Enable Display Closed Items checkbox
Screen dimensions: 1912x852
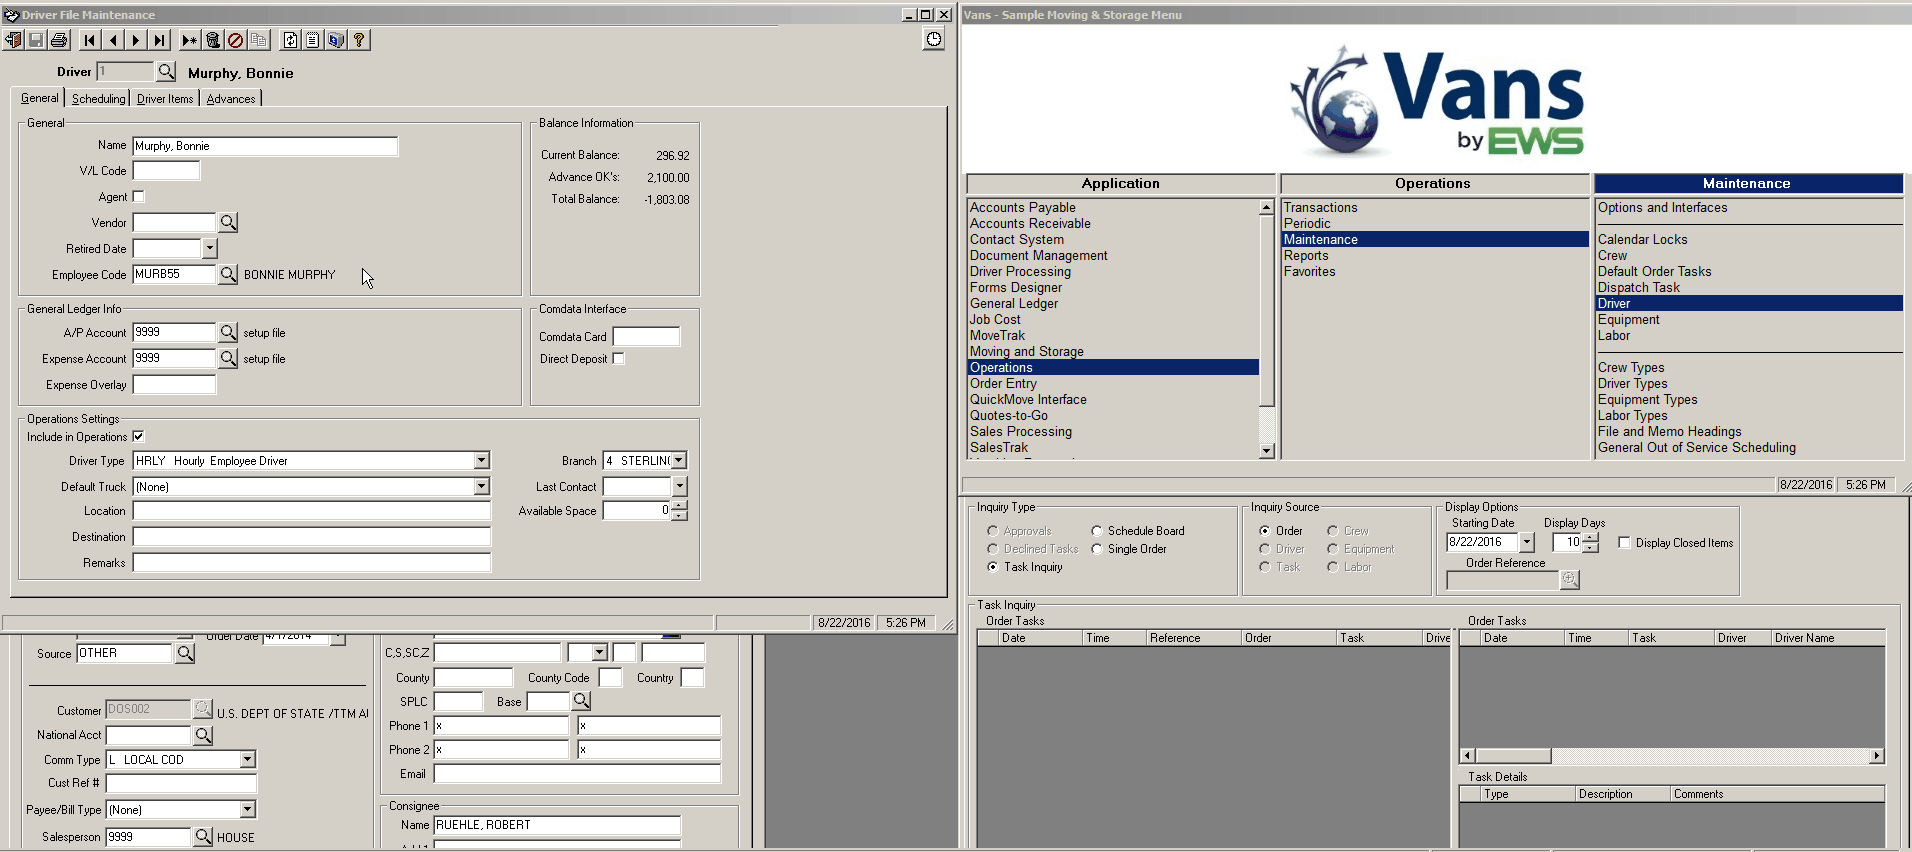point(1624,542)
